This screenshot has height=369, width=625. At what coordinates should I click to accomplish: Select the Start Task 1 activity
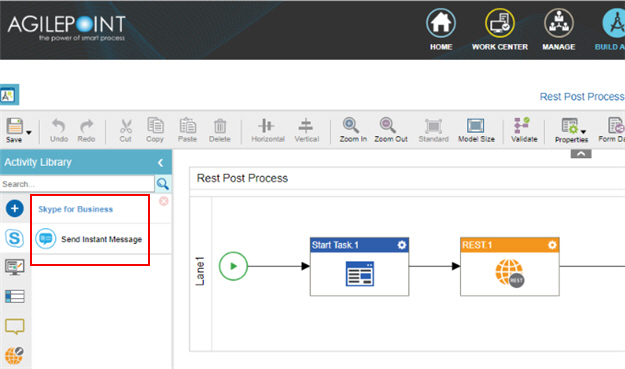click(360, 267)
